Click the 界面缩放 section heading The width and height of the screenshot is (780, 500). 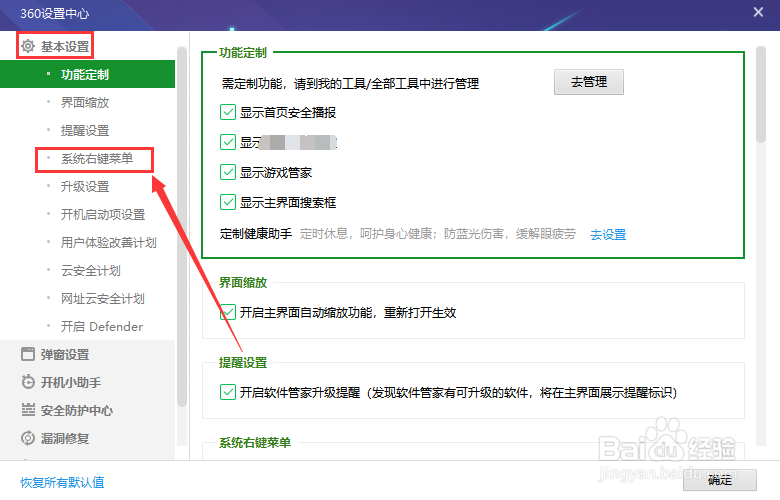coord(243,282)
